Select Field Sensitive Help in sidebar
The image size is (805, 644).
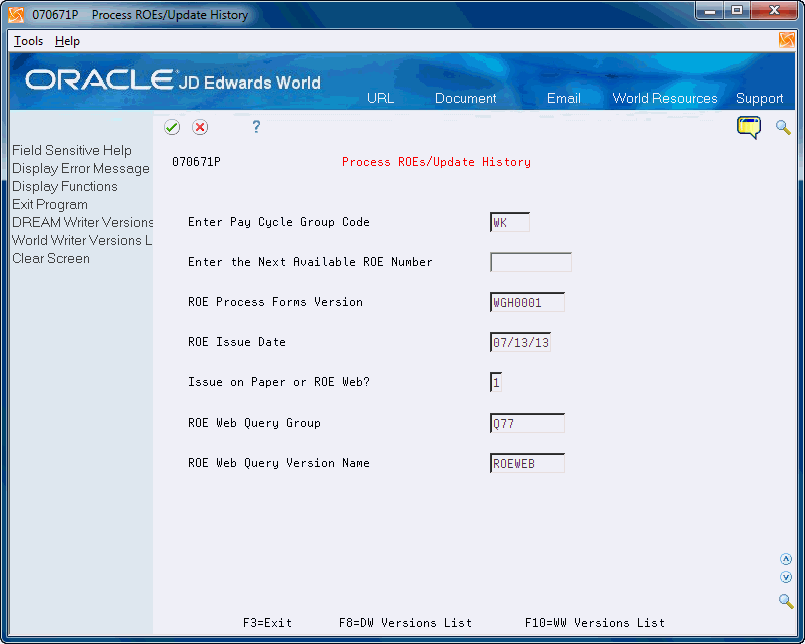pos(72,150)
